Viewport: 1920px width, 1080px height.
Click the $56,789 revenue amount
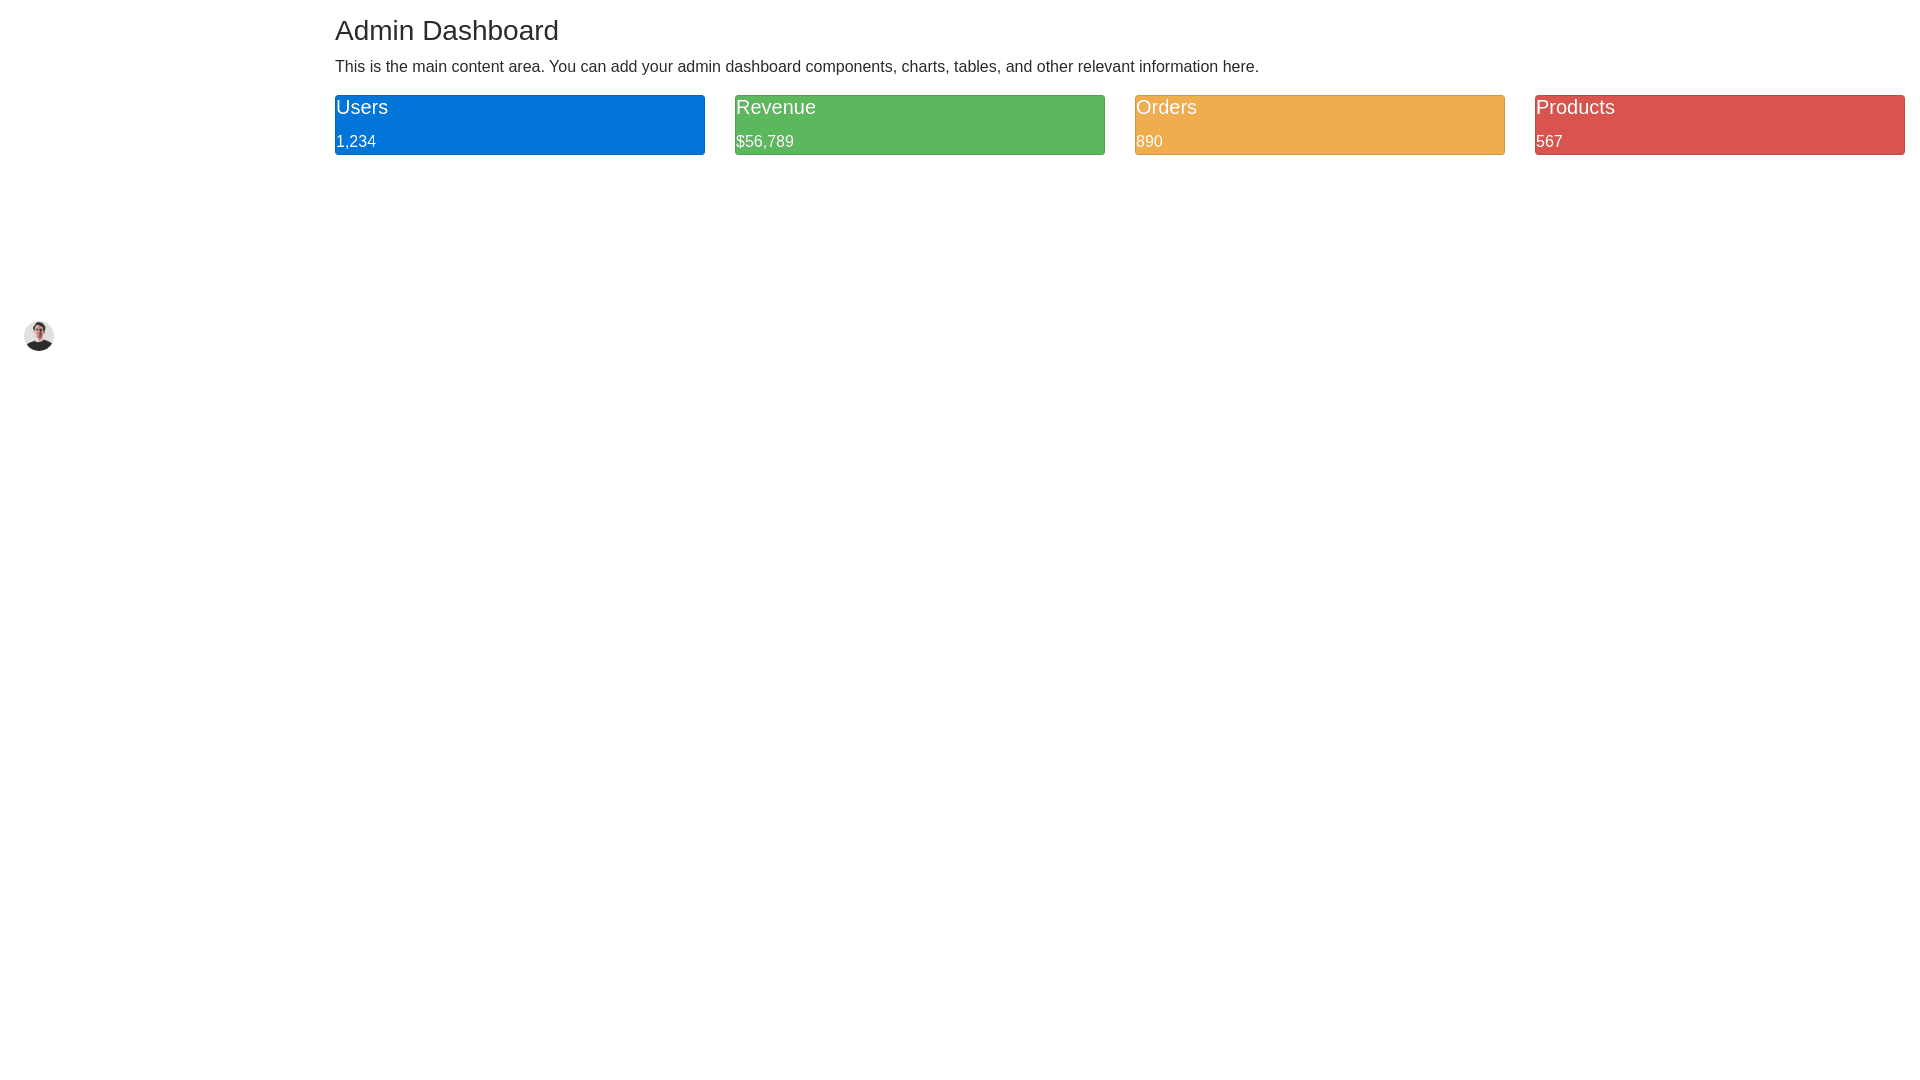click(765, 142)
